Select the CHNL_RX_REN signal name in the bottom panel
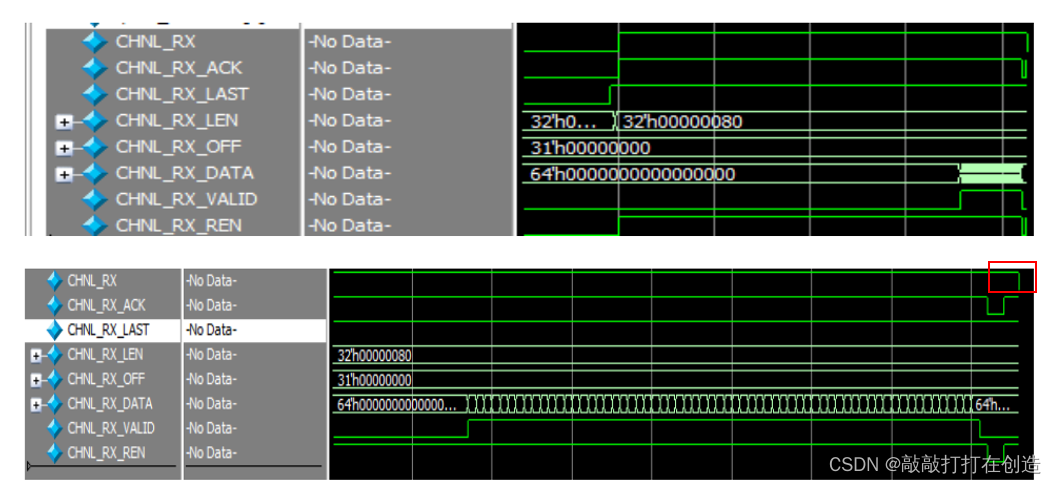The image size is (1056, 484). [x=106, y=453]
